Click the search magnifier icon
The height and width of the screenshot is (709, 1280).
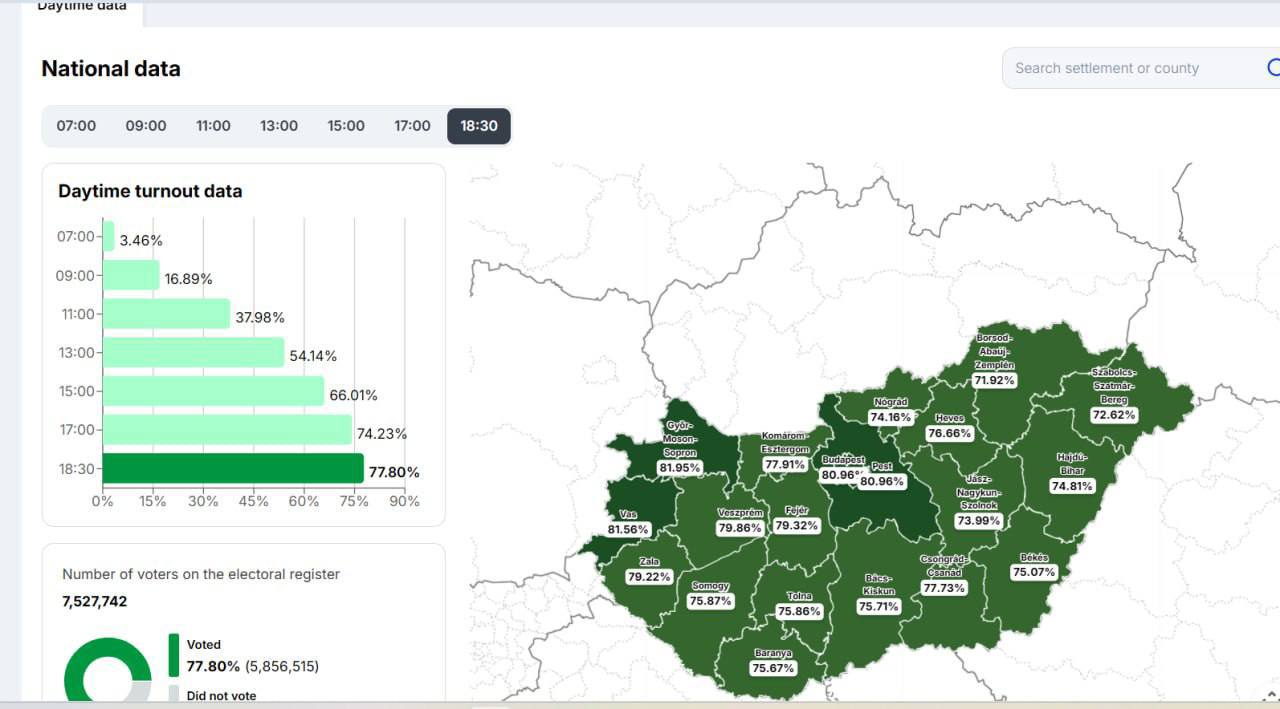tap(1272, 68)
